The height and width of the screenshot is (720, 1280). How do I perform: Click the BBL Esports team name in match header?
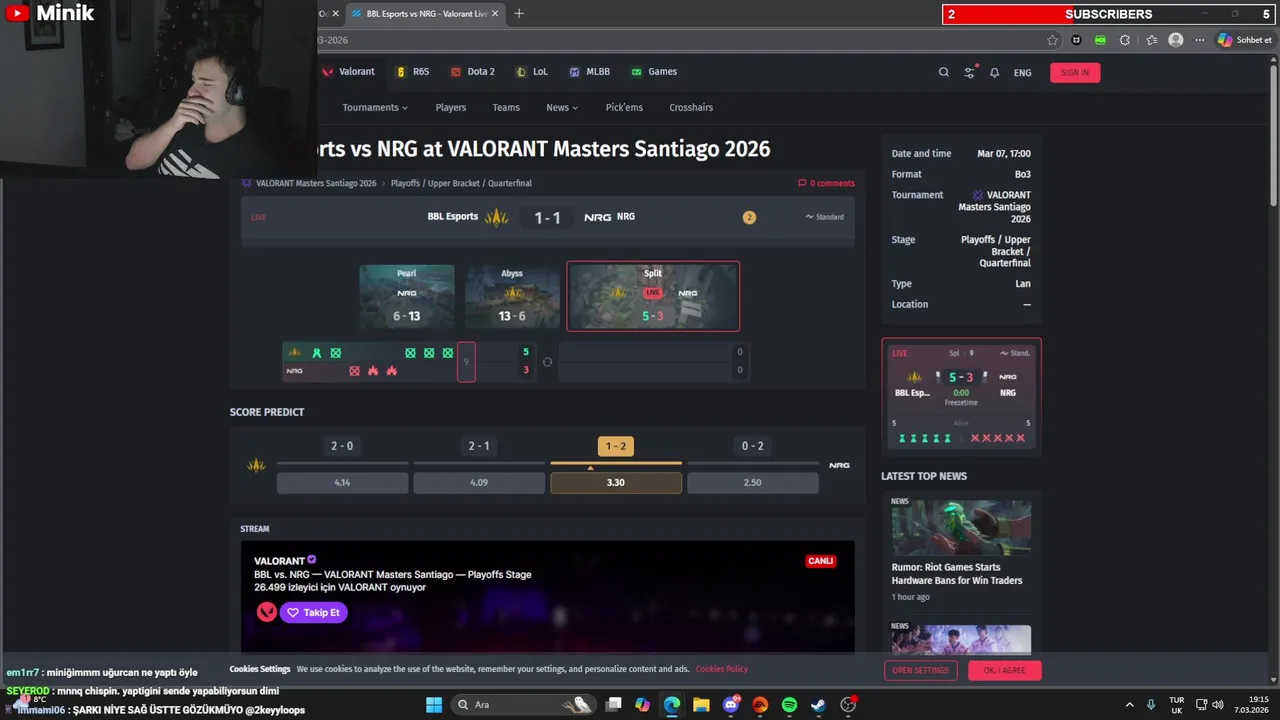coord(453,217)
